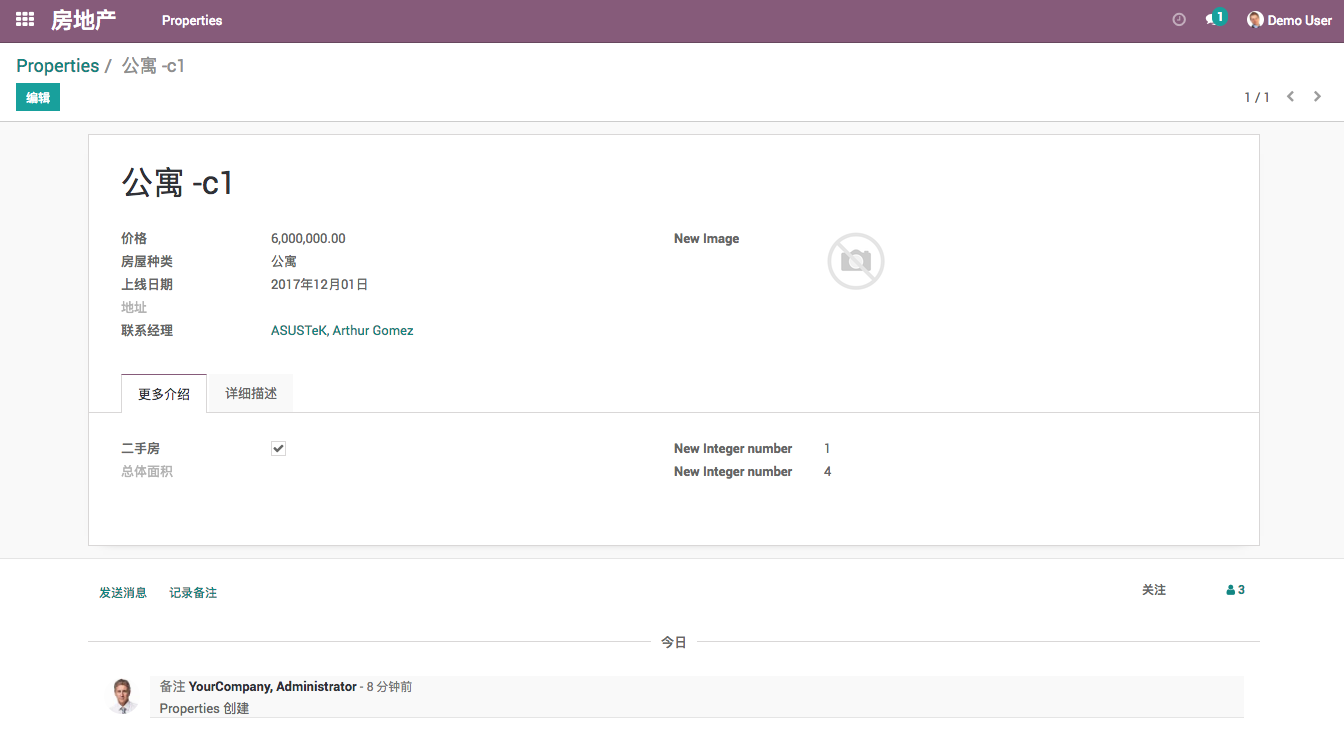Open the ASUSTeK, Arthur Gomez link
The height and width of the screenshot is (729, 1344).
point(342,331)
